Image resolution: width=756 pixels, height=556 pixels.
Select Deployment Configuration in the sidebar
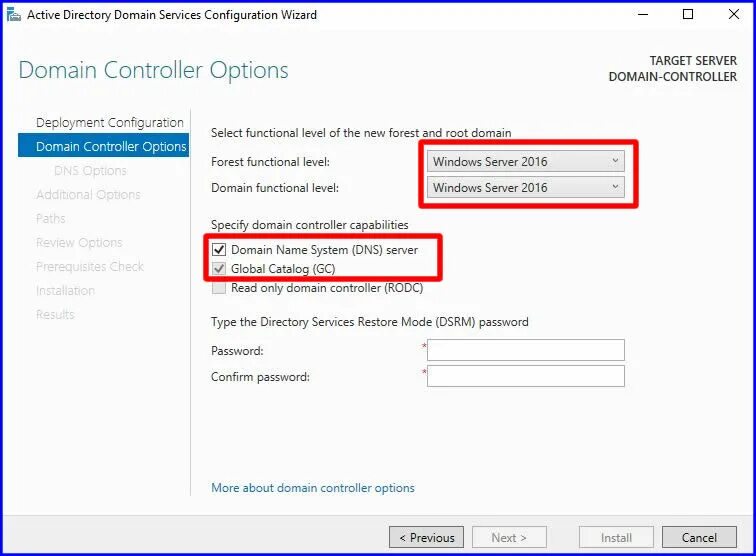[110, 122]
